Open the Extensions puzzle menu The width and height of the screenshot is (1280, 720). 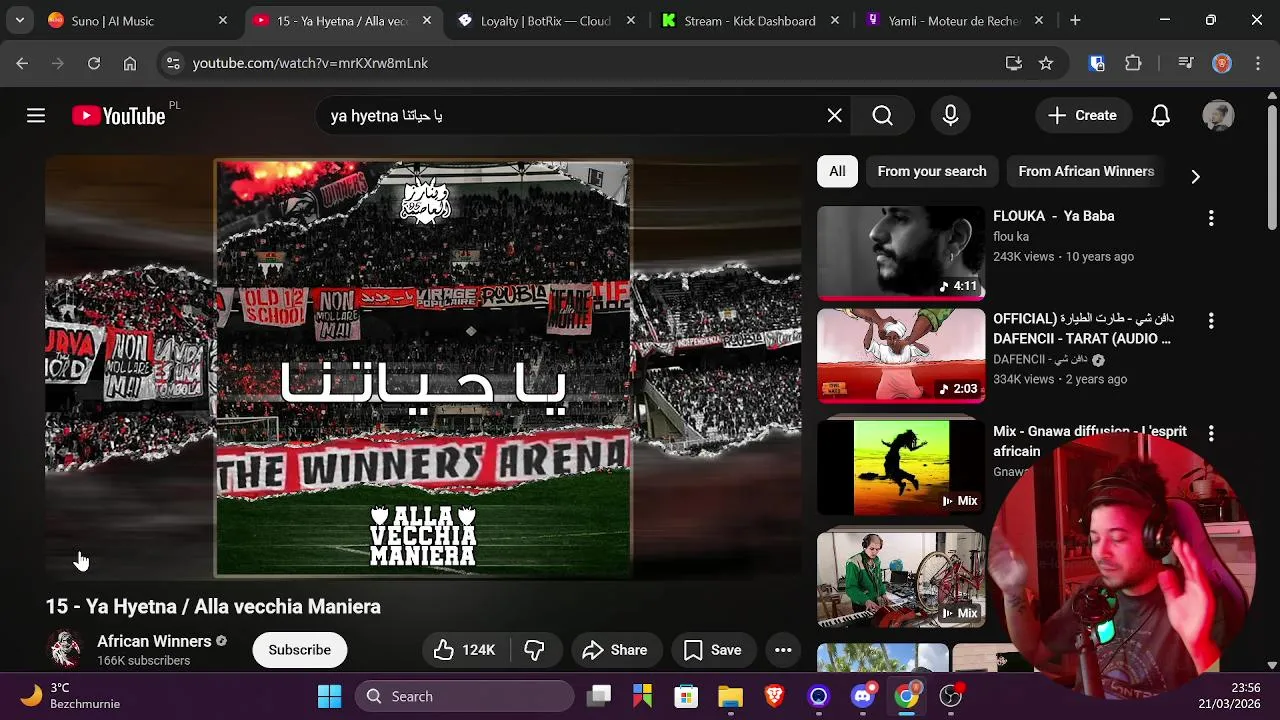[x=1133, y=63]
